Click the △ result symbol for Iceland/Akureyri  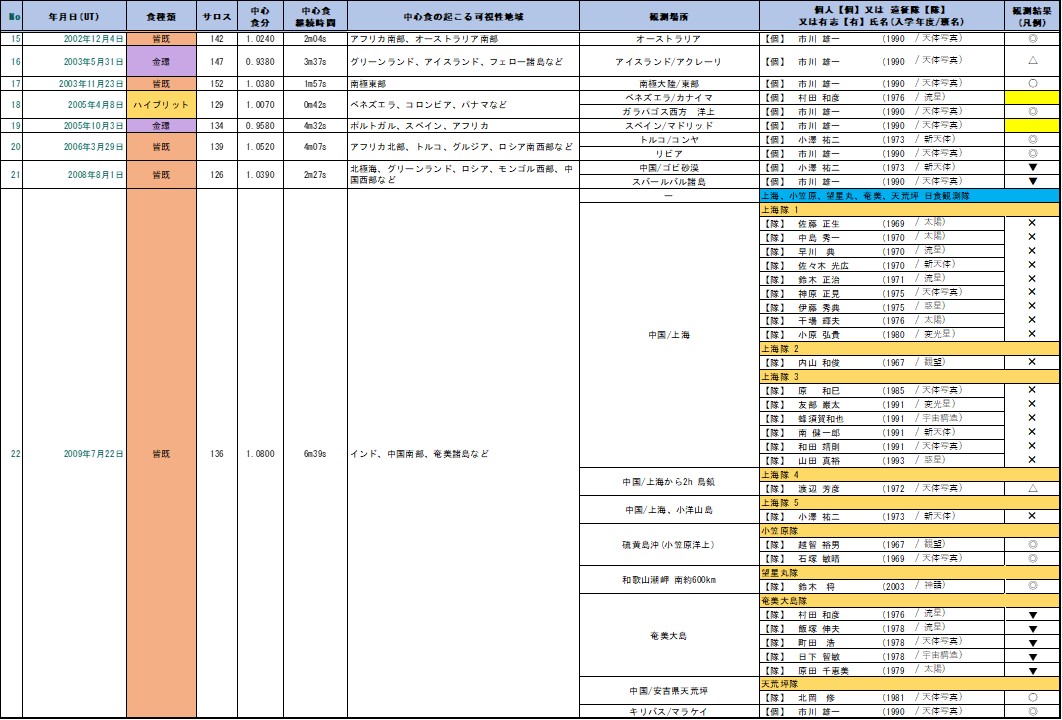coord(1031,61)
